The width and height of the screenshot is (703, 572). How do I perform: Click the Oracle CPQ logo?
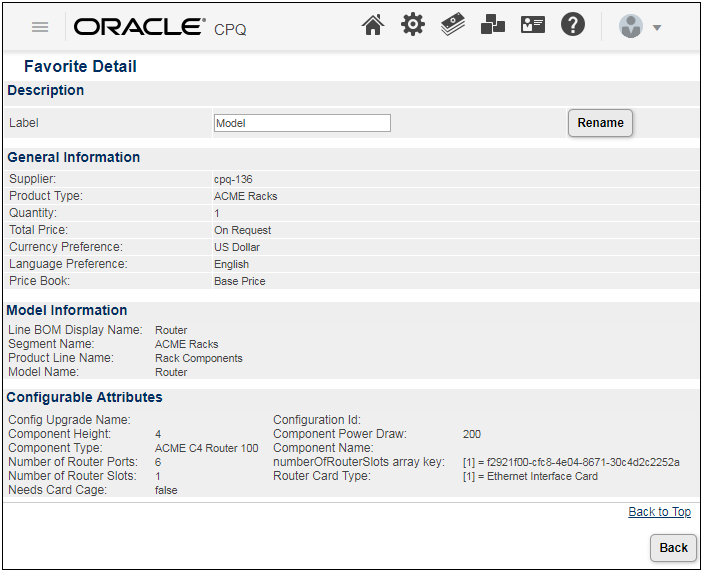coord(160,27)
